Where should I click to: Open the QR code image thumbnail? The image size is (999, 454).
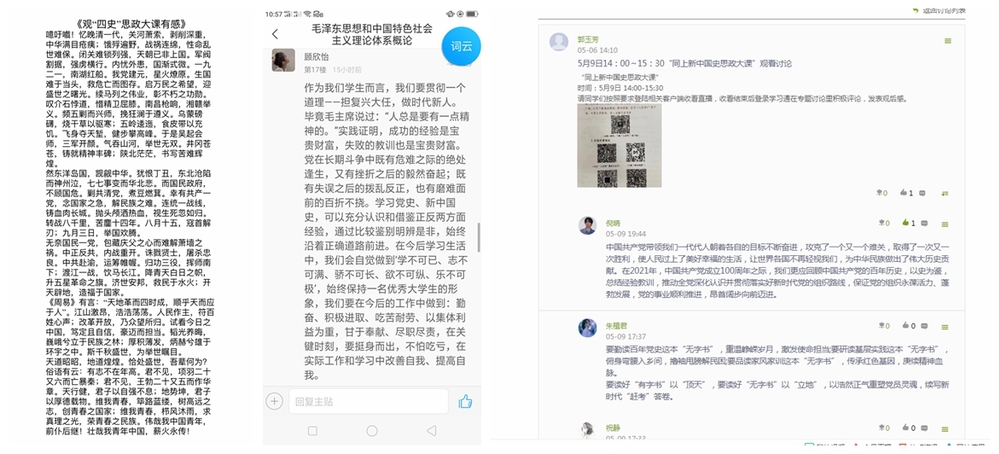click(619, 146)
